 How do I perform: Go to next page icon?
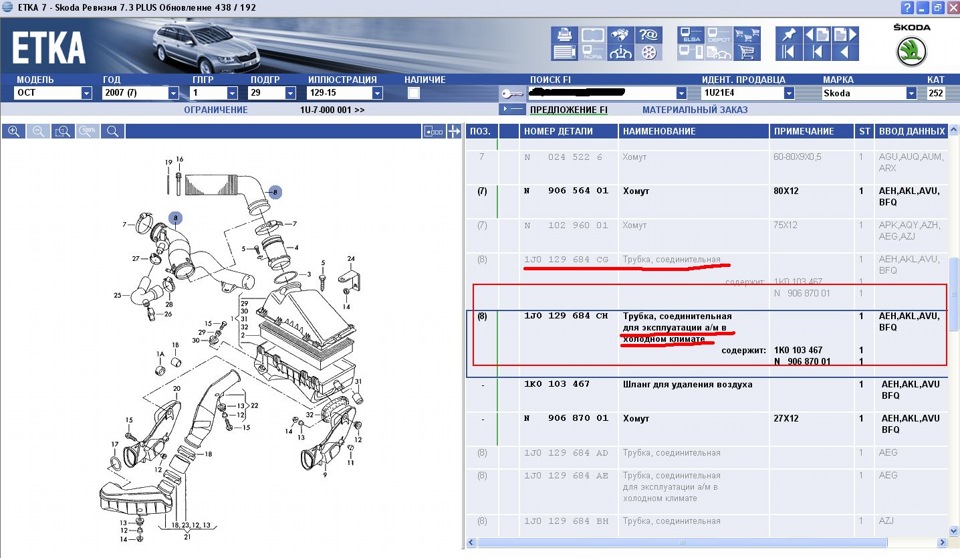click(845, 35)
